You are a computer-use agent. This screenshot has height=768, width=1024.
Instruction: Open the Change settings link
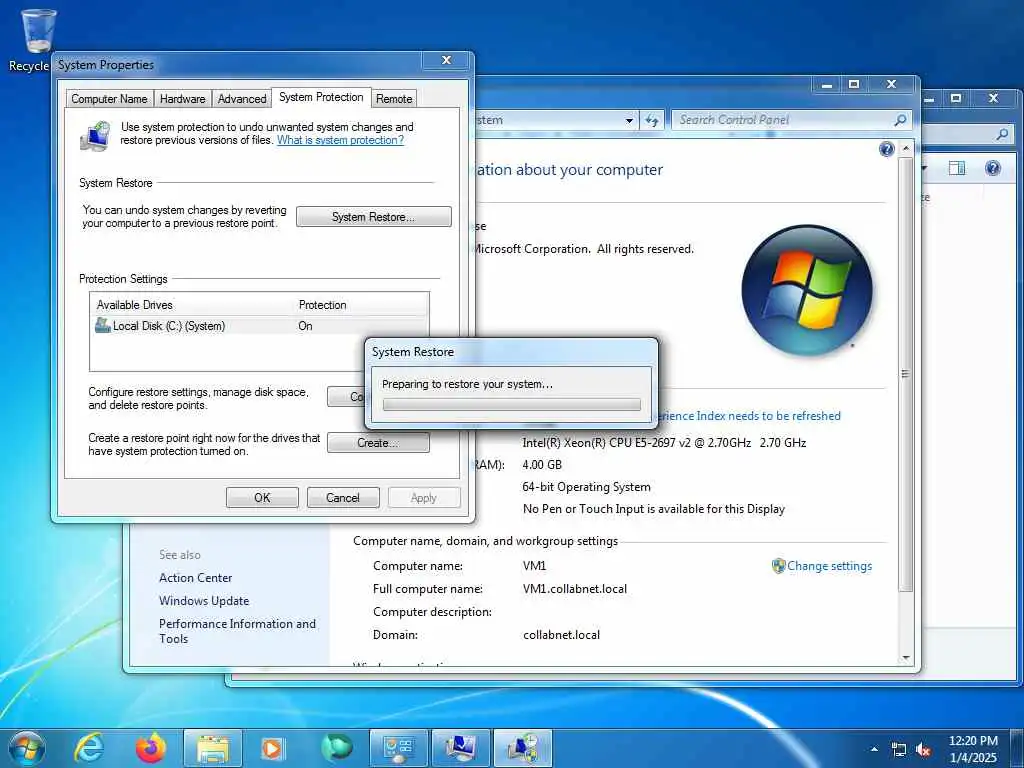829,566
